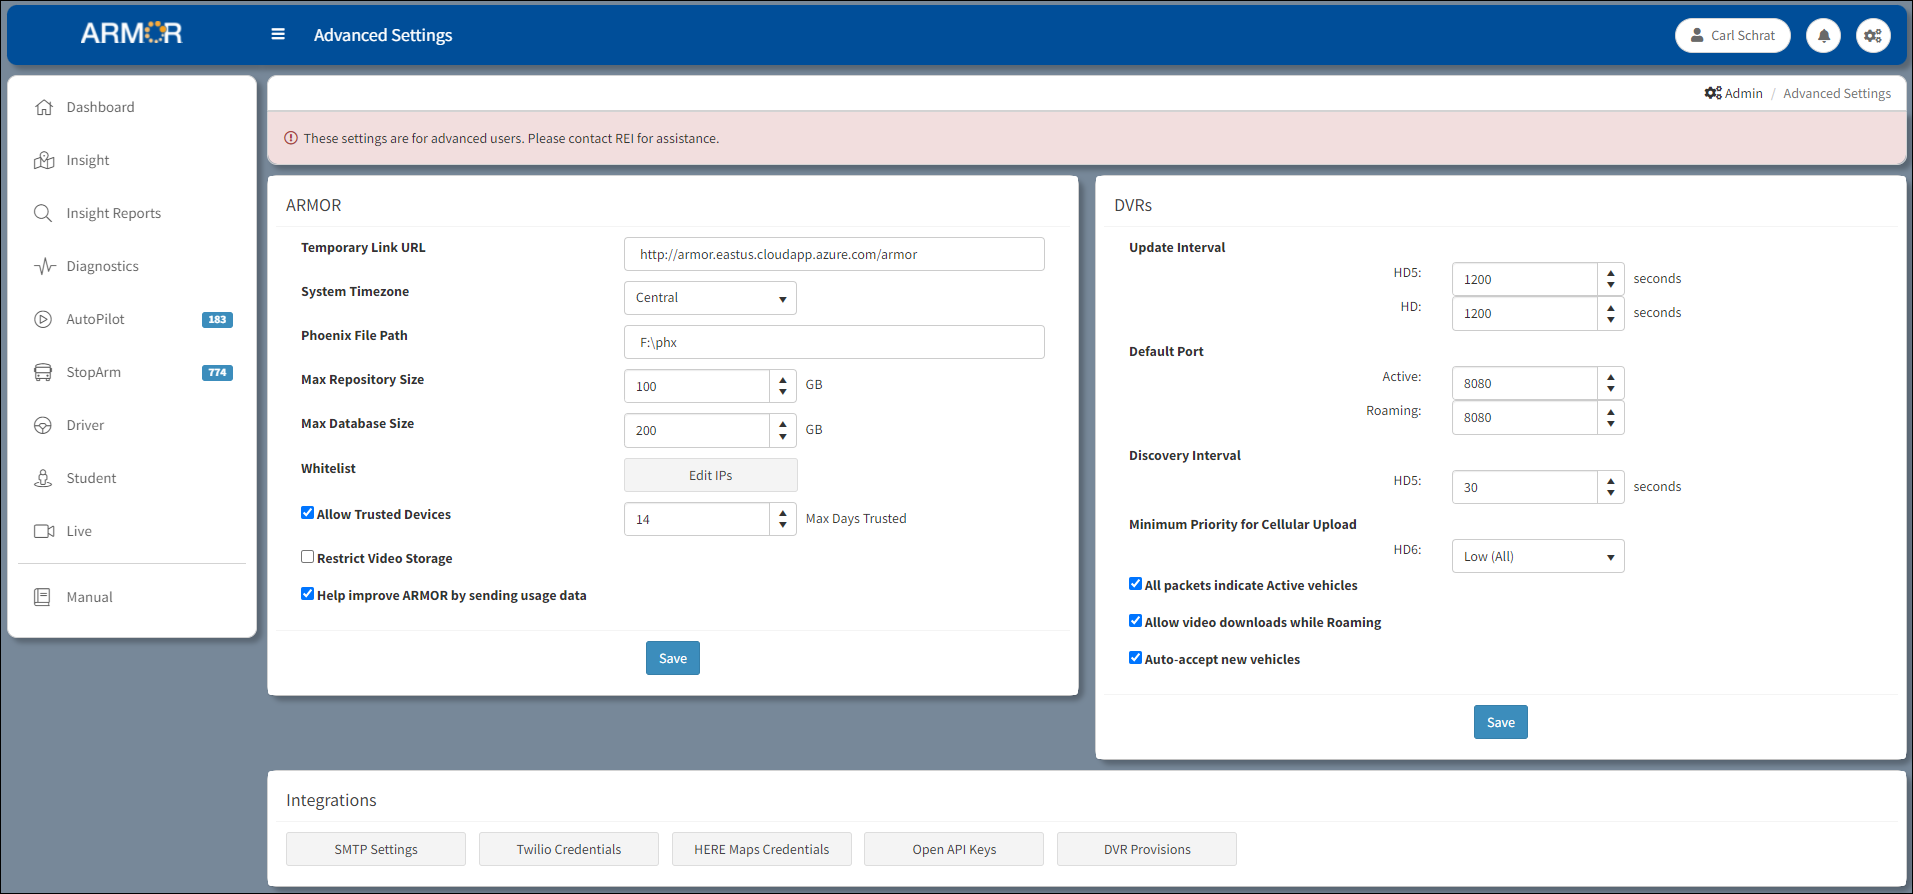Open DVR Provisions
Viewport: 1913px width, 894px height.
click(1147, 849)
